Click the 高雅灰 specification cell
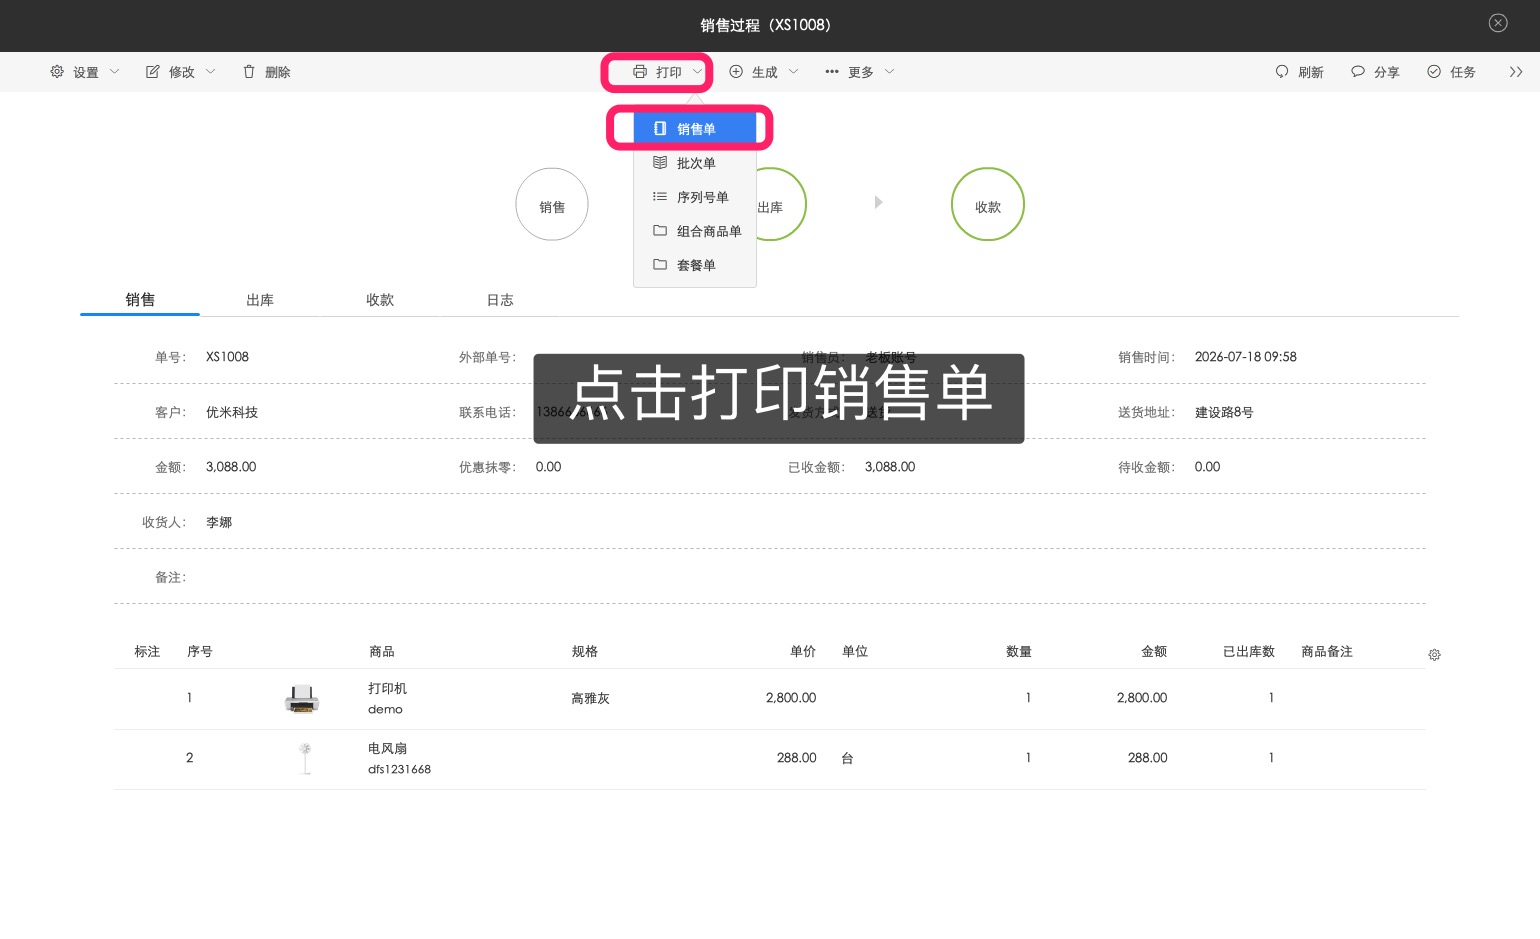 point(591,699)
